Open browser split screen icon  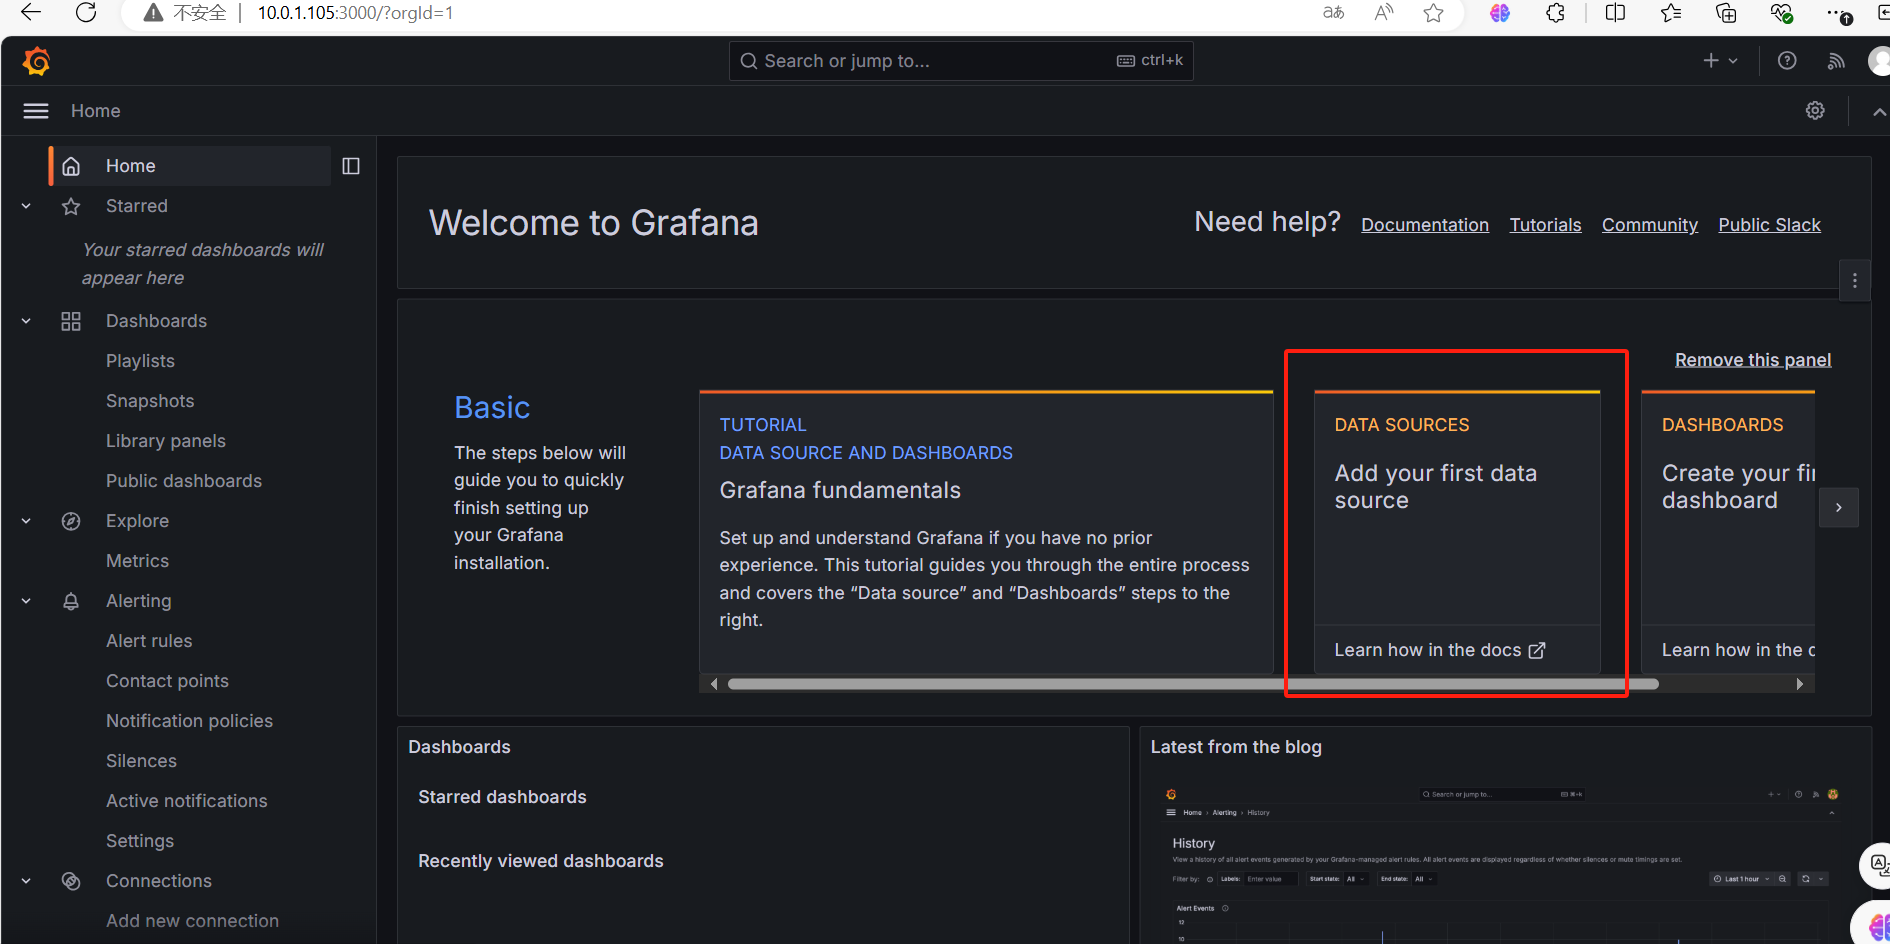click(x=1615, y=13)
